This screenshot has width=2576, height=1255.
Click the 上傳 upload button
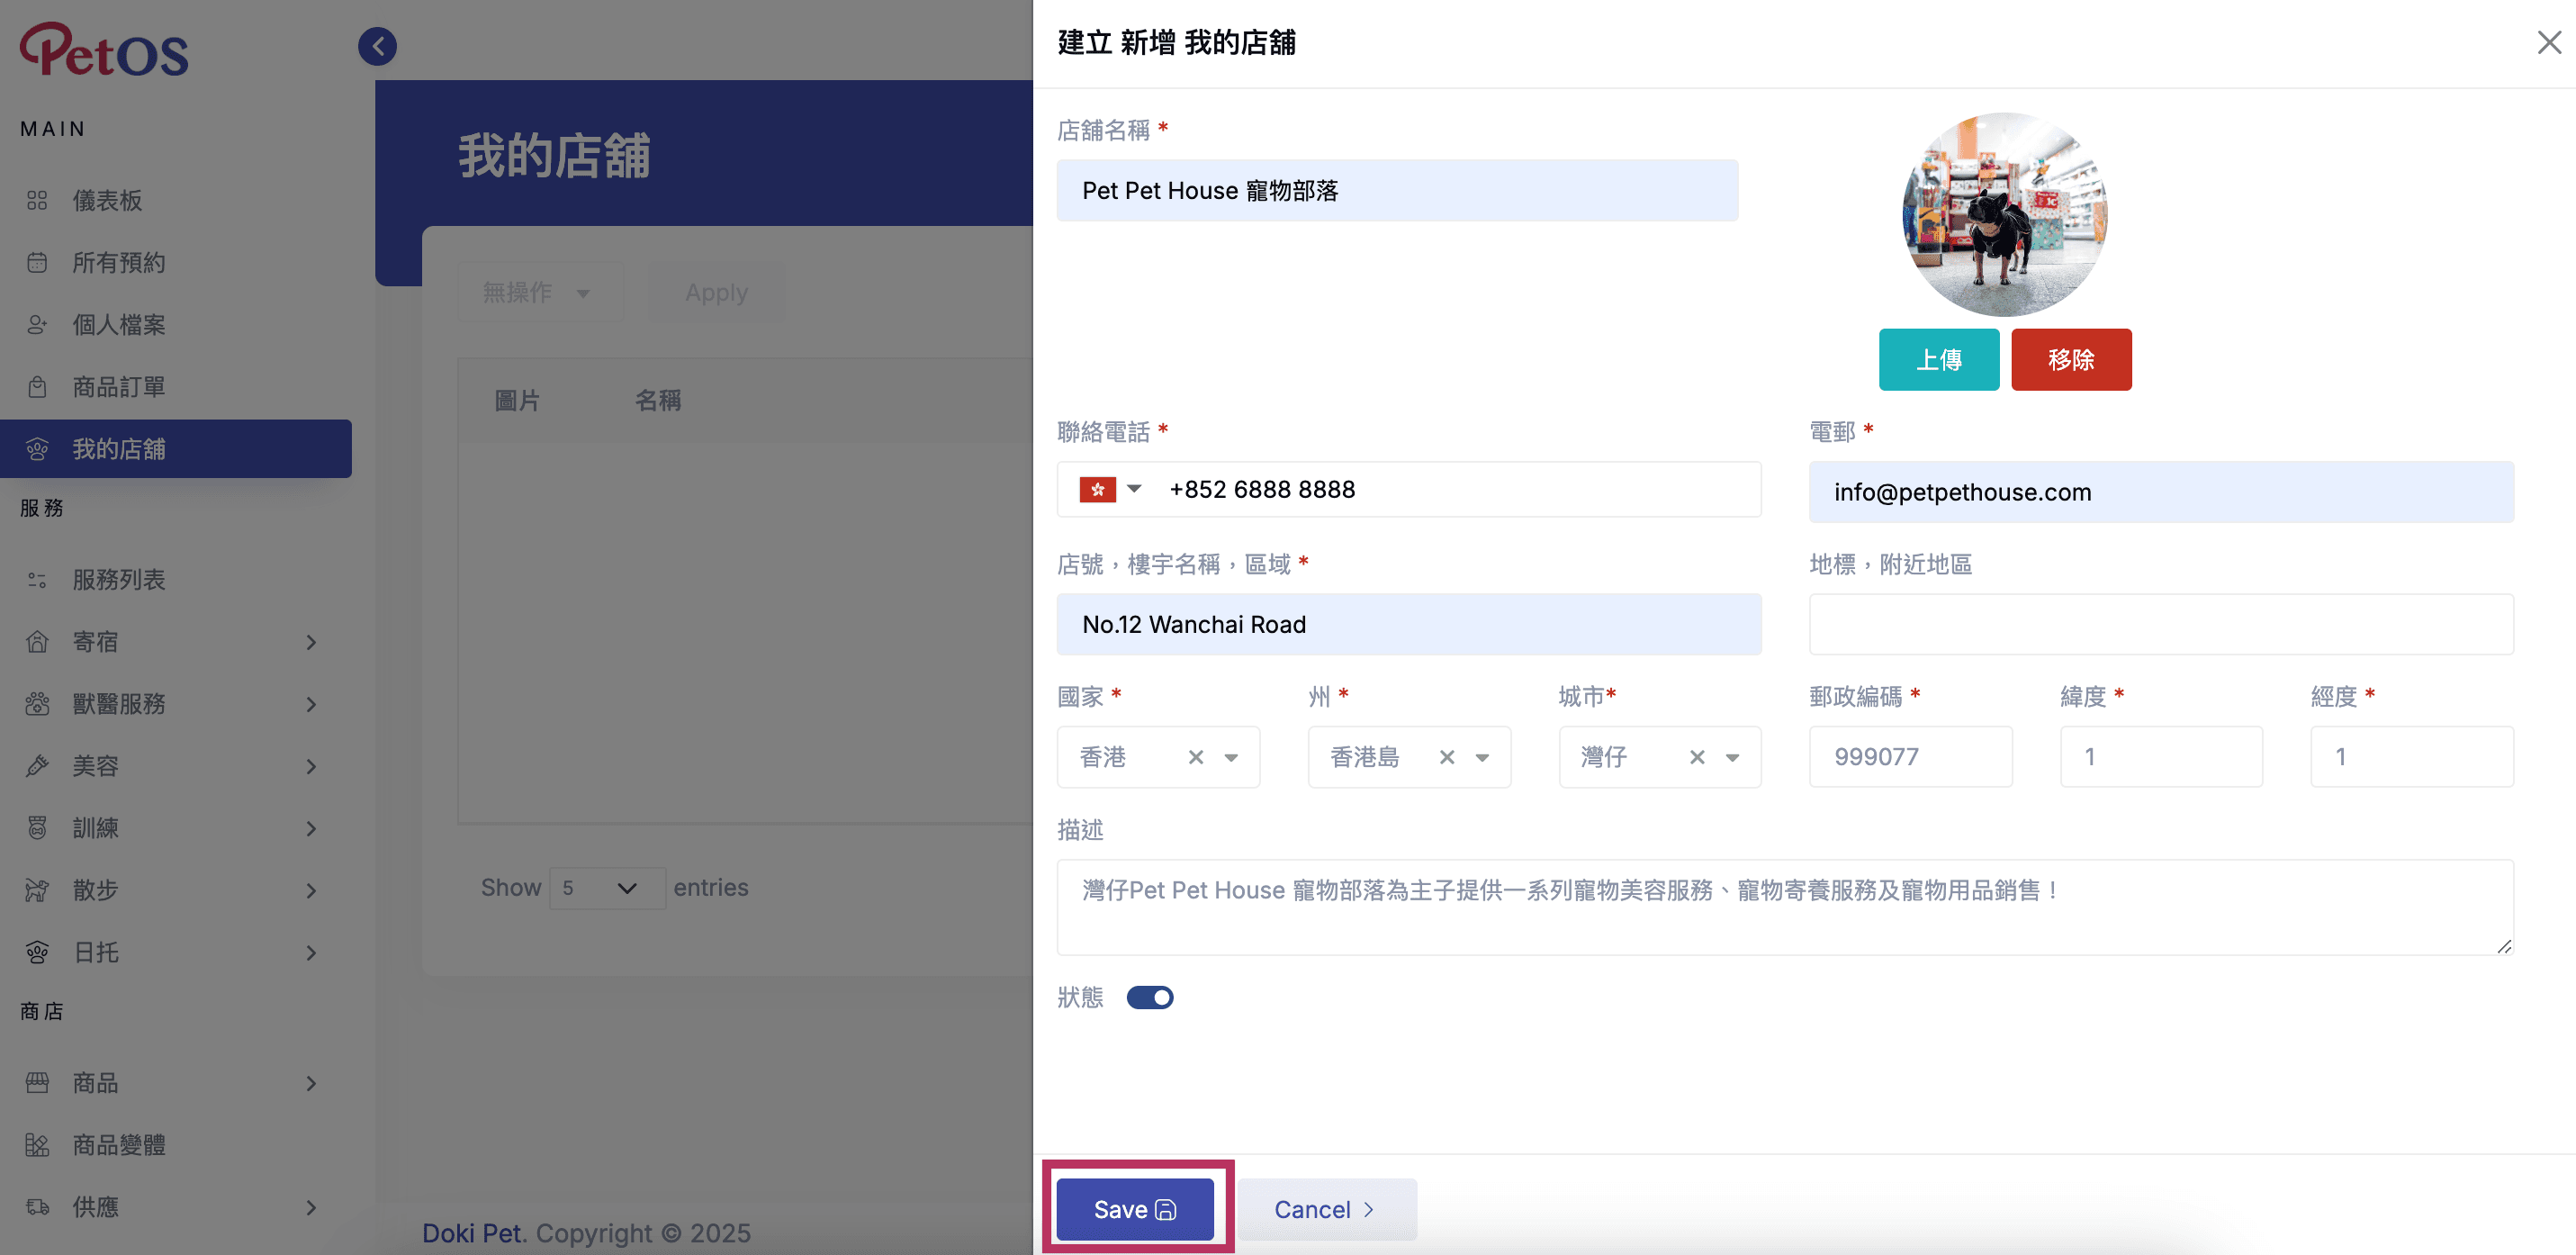pyautogui.click(x=1939, y=360)
